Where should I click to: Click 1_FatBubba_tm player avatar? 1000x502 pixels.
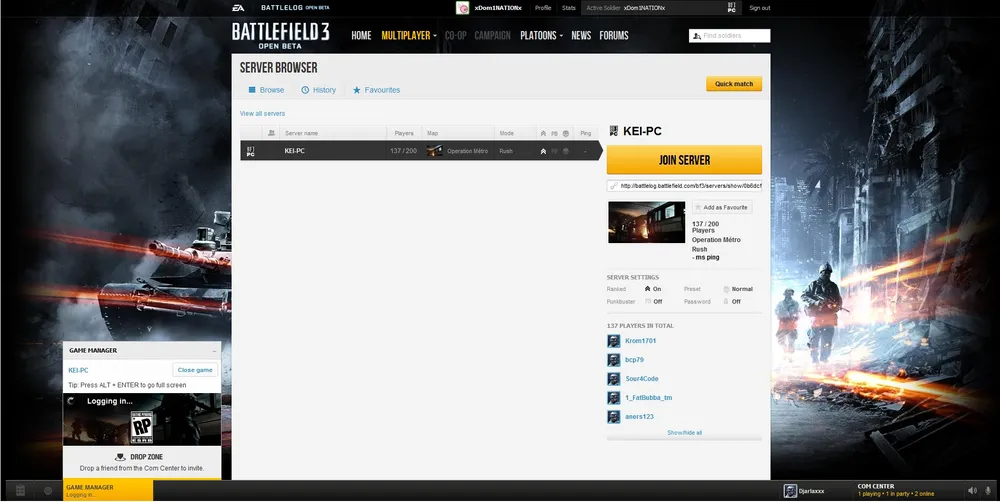pyautogui.click(x=614, y=398)
